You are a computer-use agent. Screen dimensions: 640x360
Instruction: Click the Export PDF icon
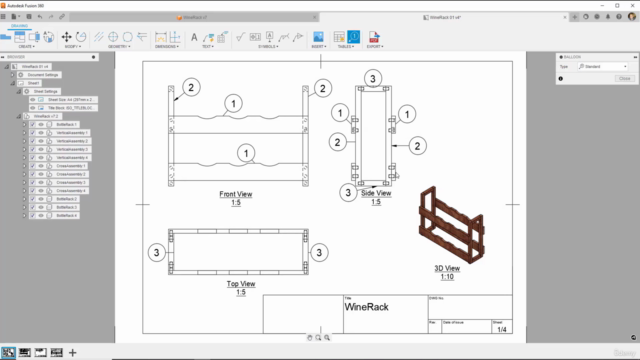[374, 37]
